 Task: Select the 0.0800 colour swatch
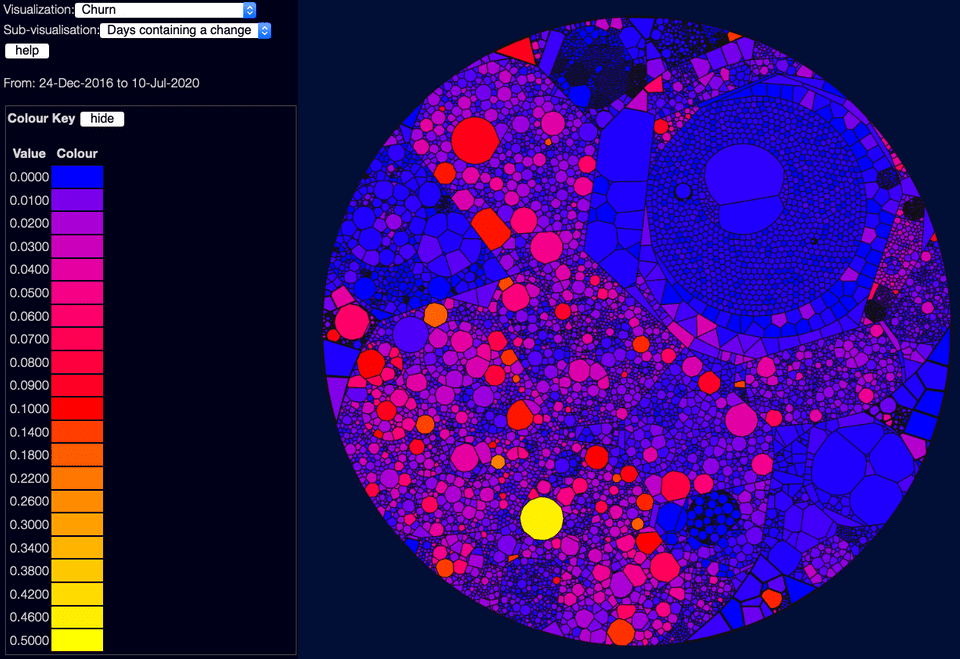[77, 362]
